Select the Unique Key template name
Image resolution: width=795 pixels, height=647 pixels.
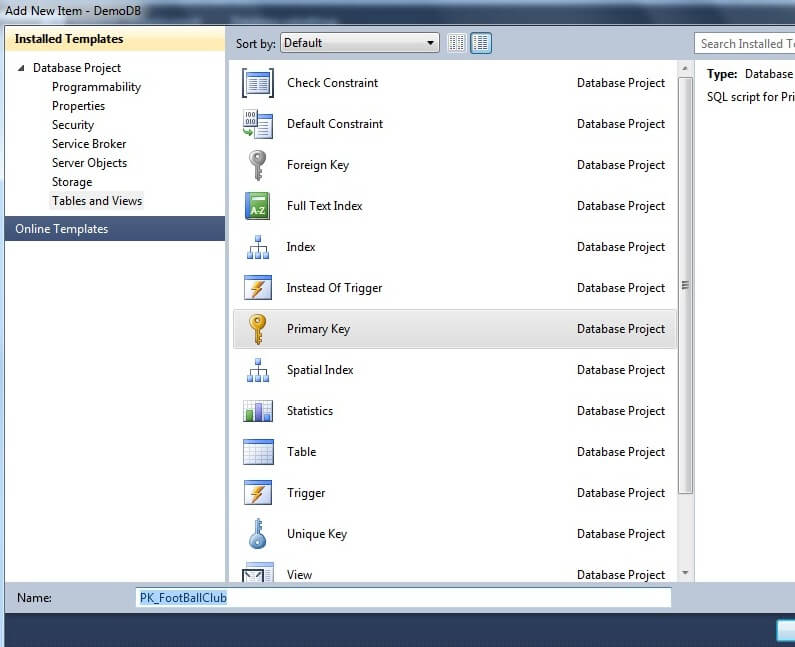pos(317,534)
